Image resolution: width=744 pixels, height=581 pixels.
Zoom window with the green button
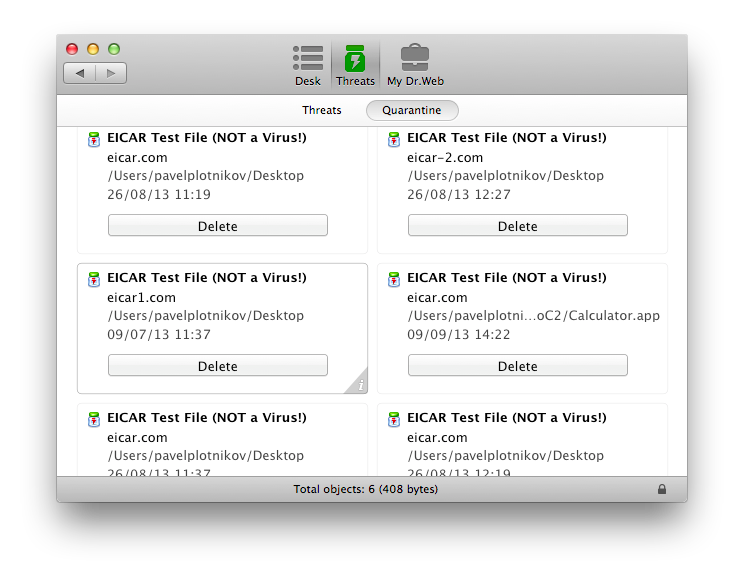click(x=114, y=49)
